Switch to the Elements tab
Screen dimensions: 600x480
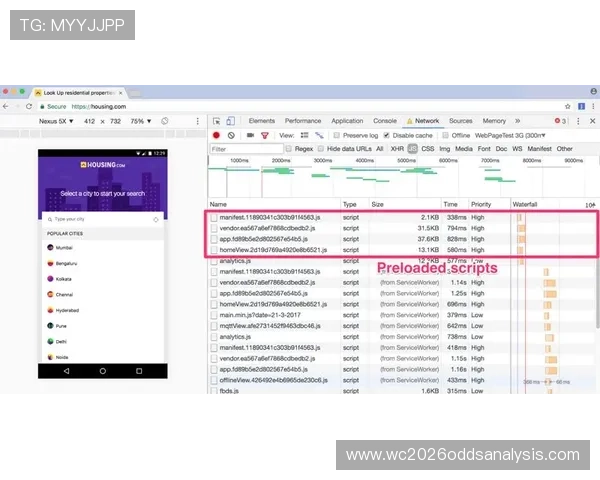(262, 121)
